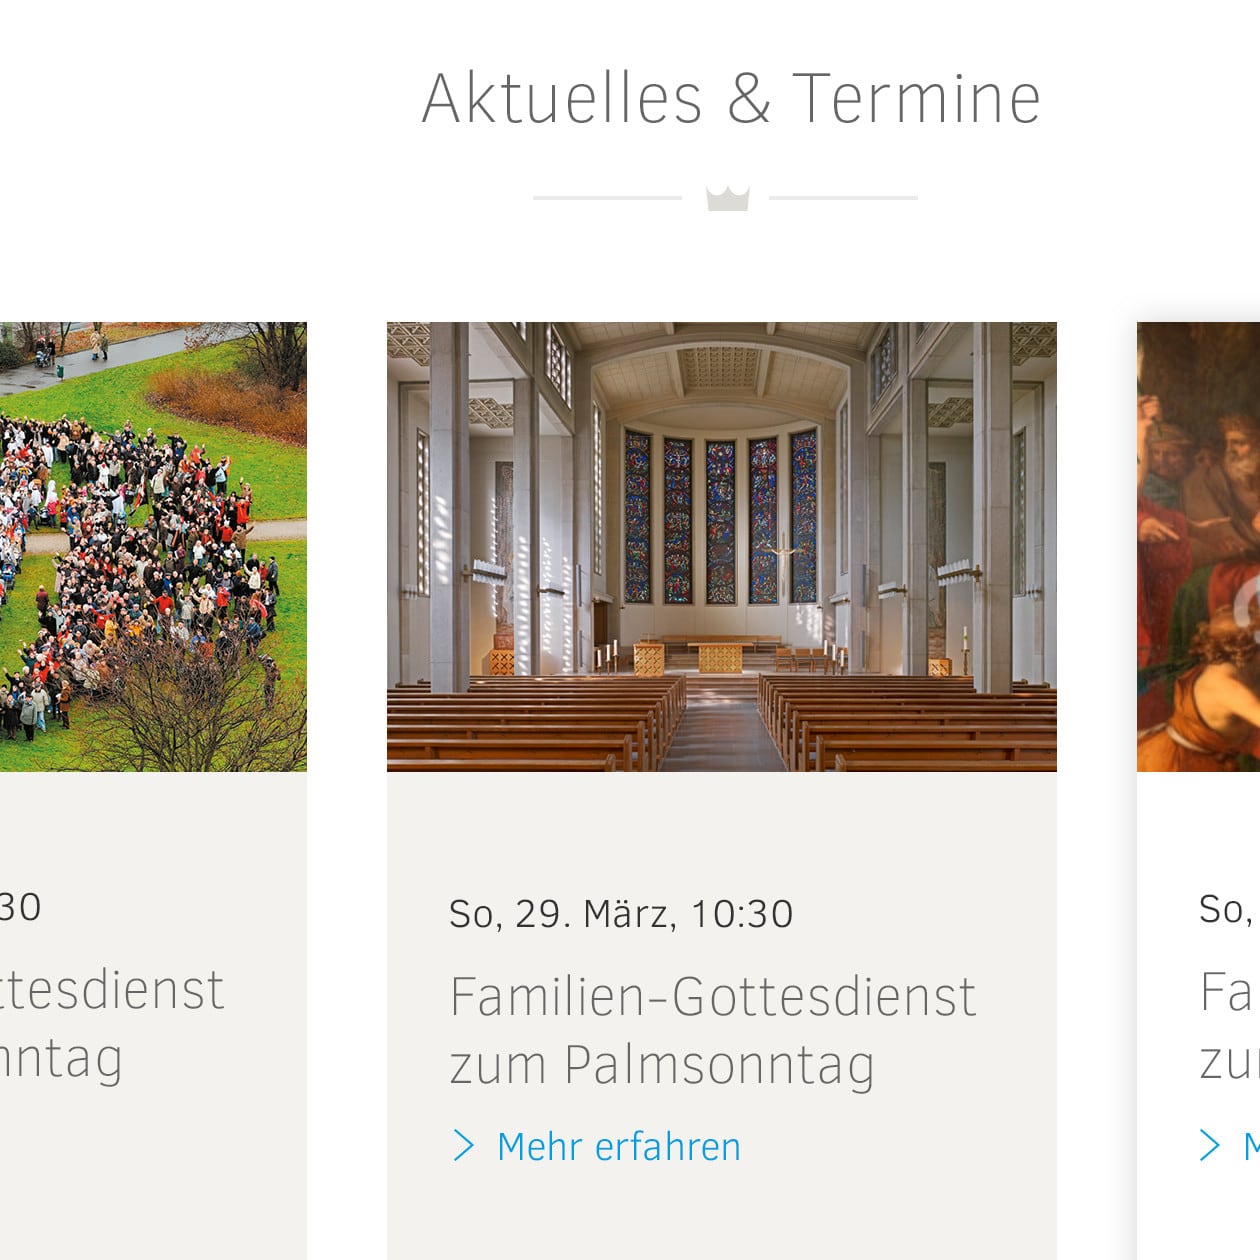Click the date So, 29. März, 10:30
The height and width of the screenshot is (1260, 1260).
(x=621, y=914)
